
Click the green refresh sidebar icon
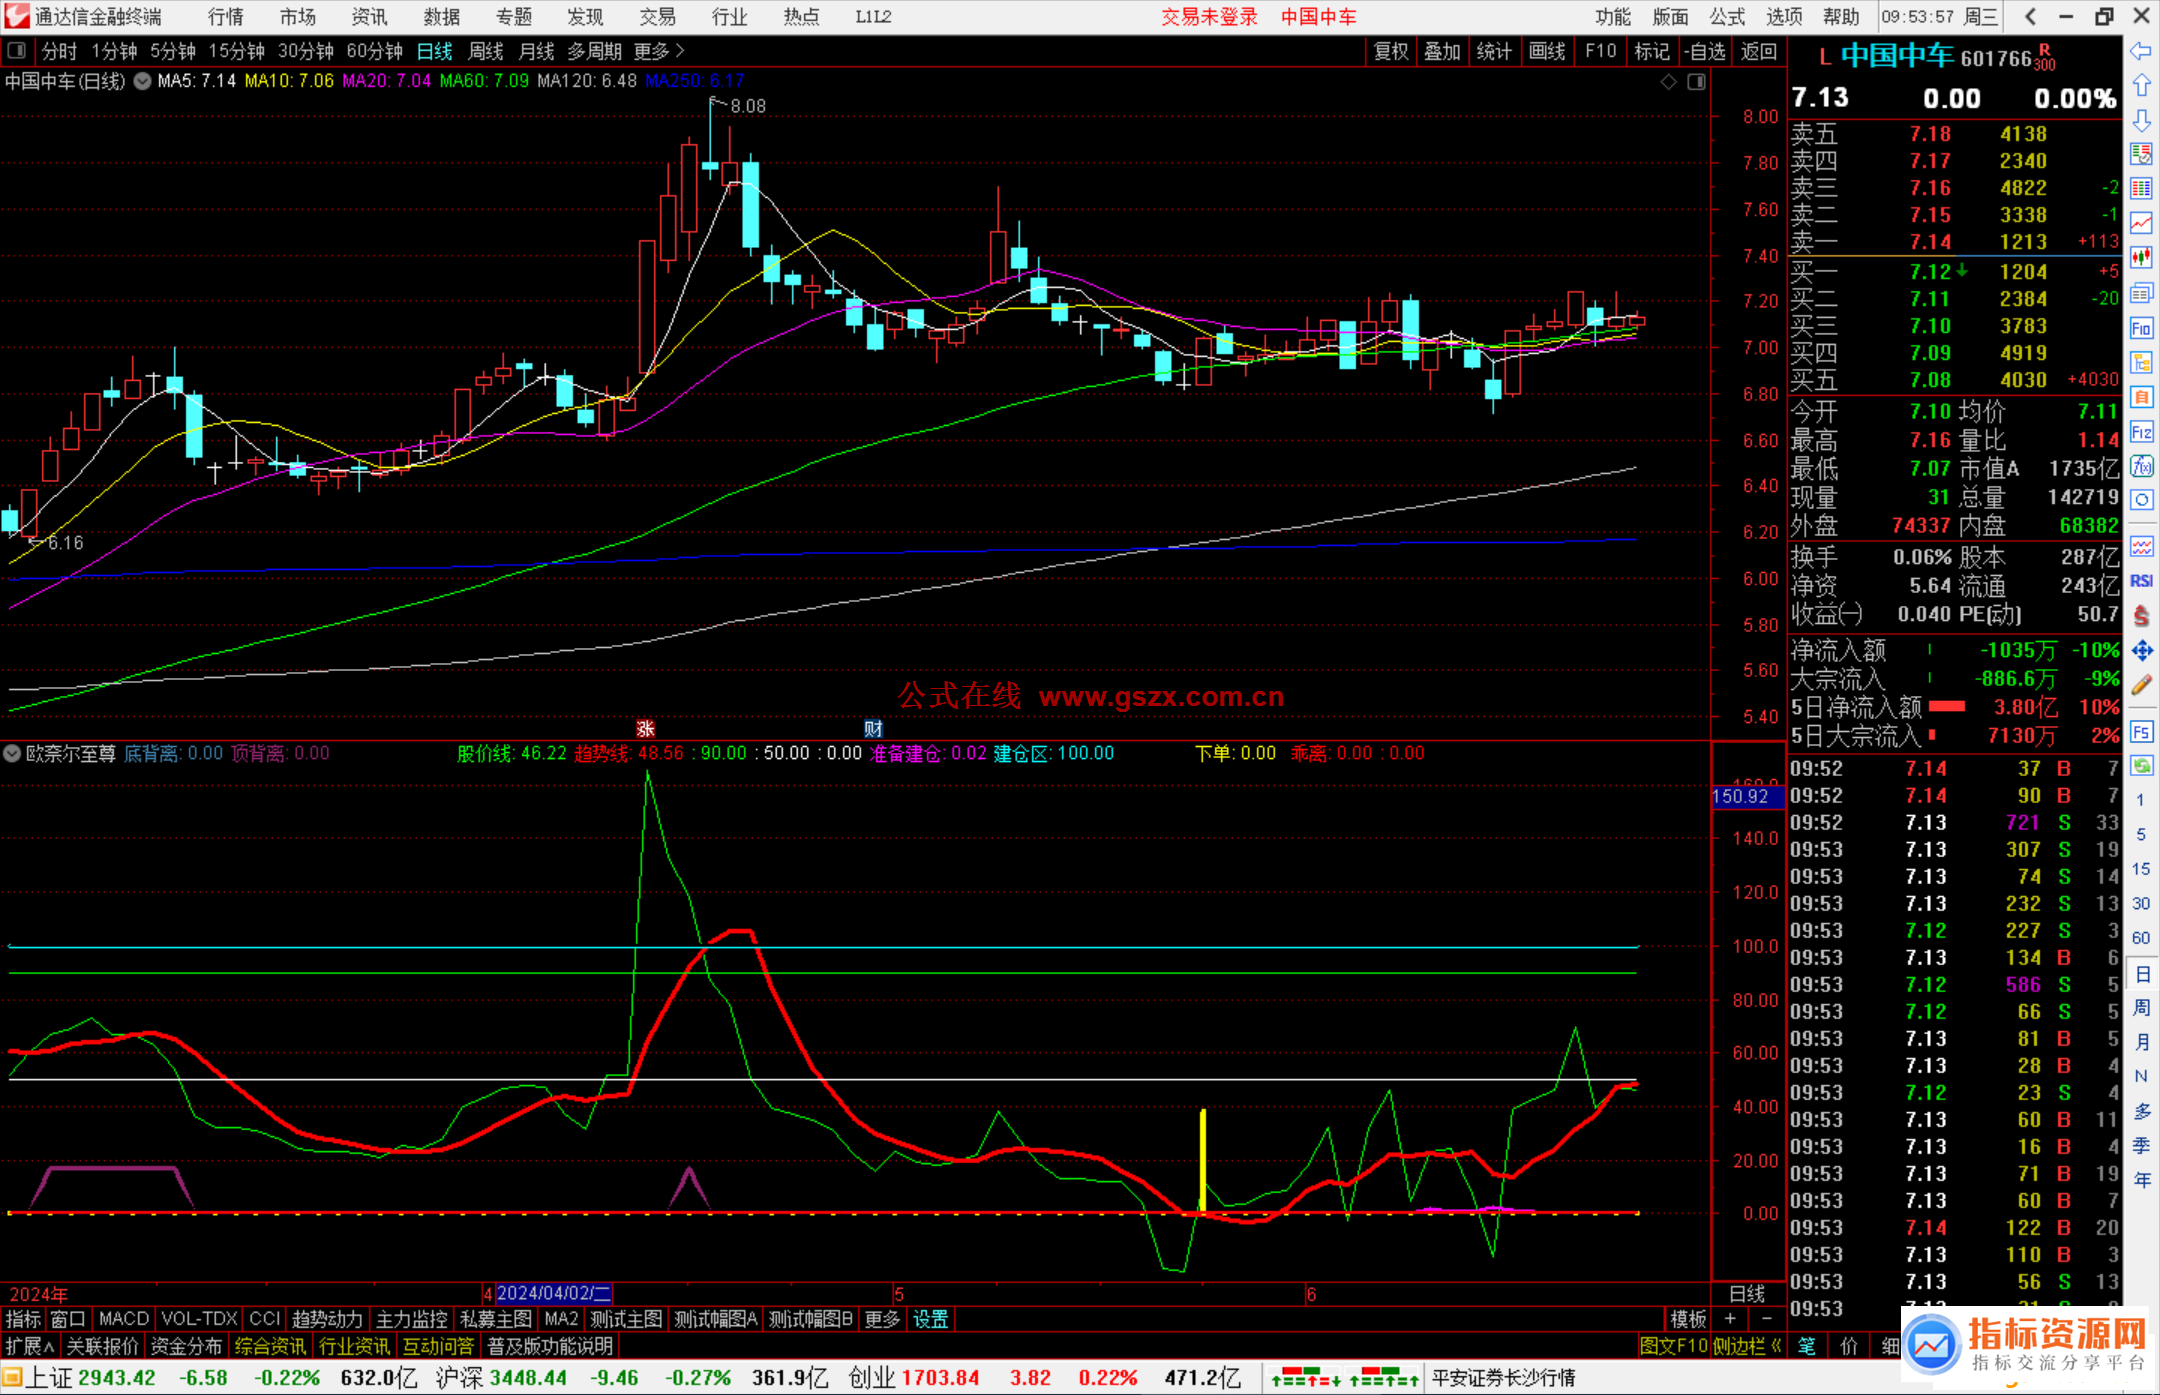click(2141, 766)
